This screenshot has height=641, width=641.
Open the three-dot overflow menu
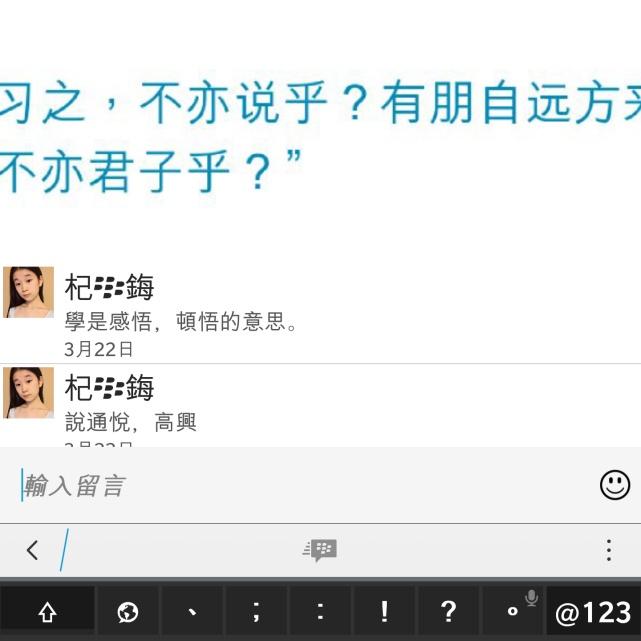609,550
